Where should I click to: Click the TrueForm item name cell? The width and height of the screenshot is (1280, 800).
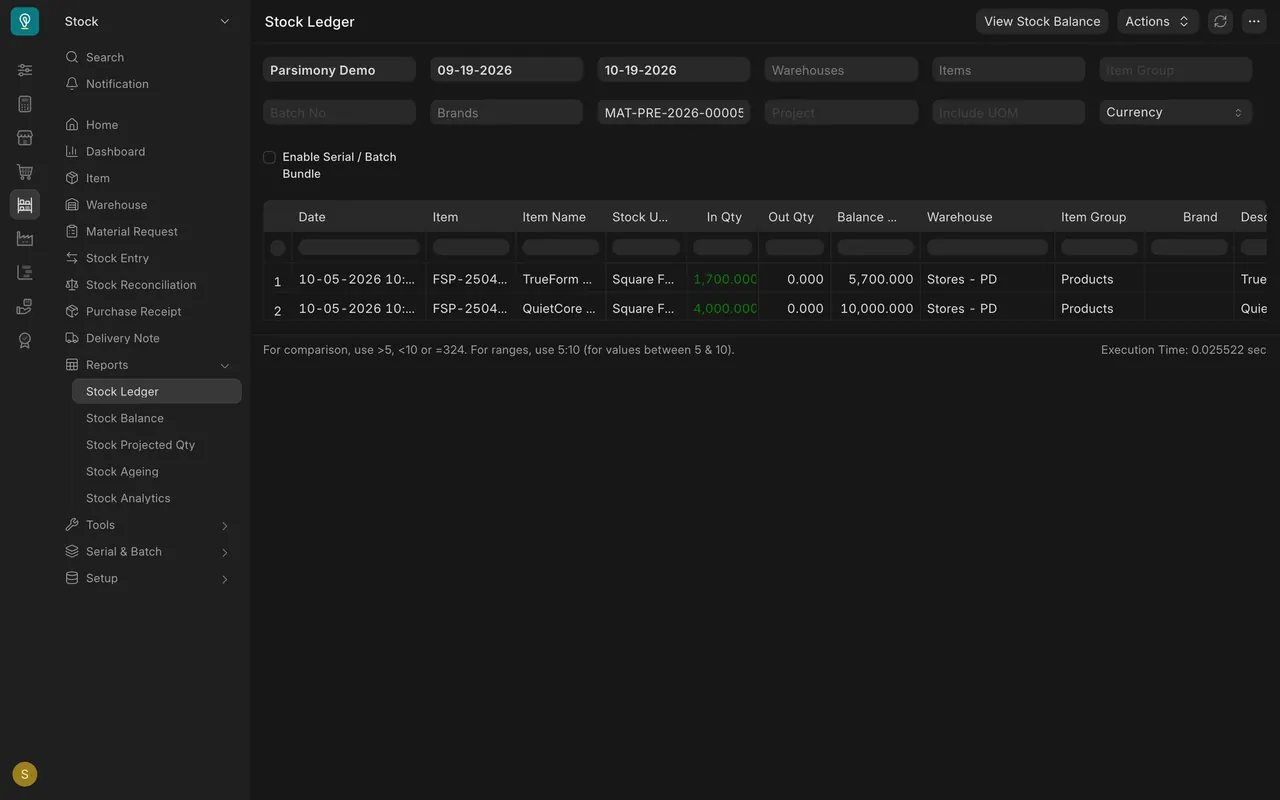click(x=559, y=279)
